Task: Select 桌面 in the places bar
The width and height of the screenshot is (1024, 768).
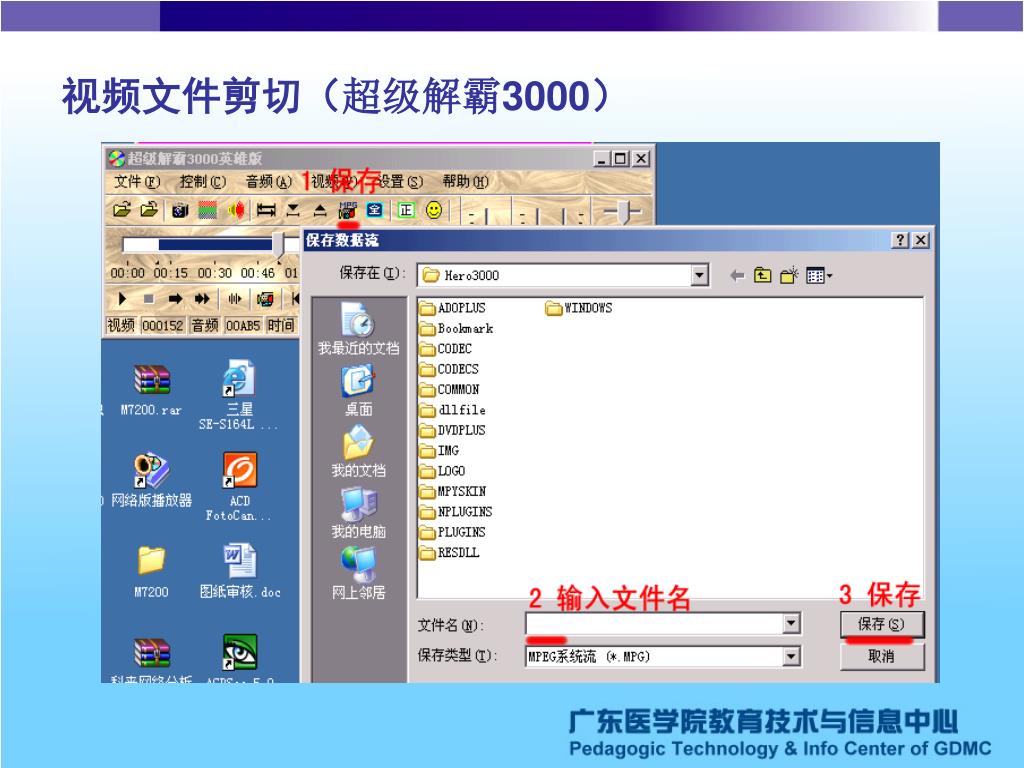Action: pyautogui.click(x=358, y=391)
